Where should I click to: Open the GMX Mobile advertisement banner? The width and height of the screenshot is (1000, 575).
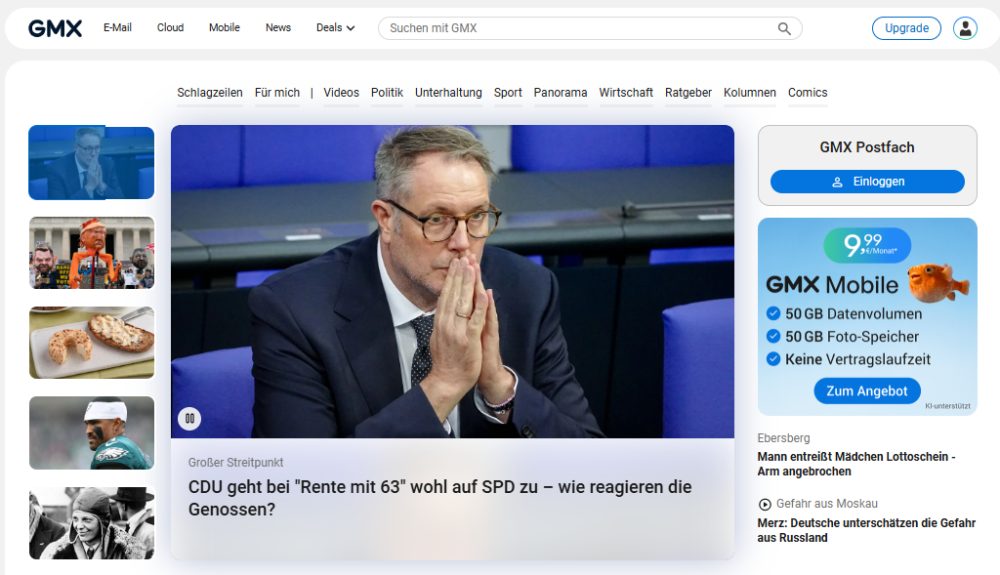coord(867,317)
